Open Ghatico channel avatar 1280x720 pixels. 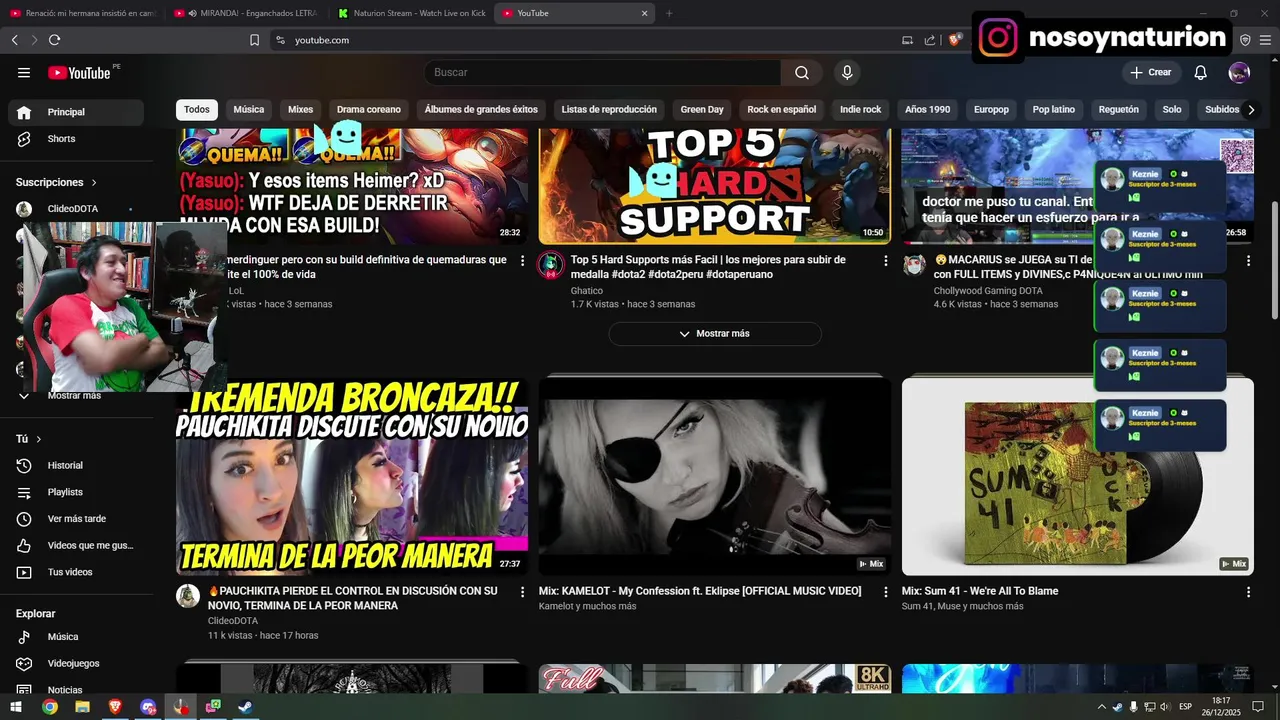(551, 265)
